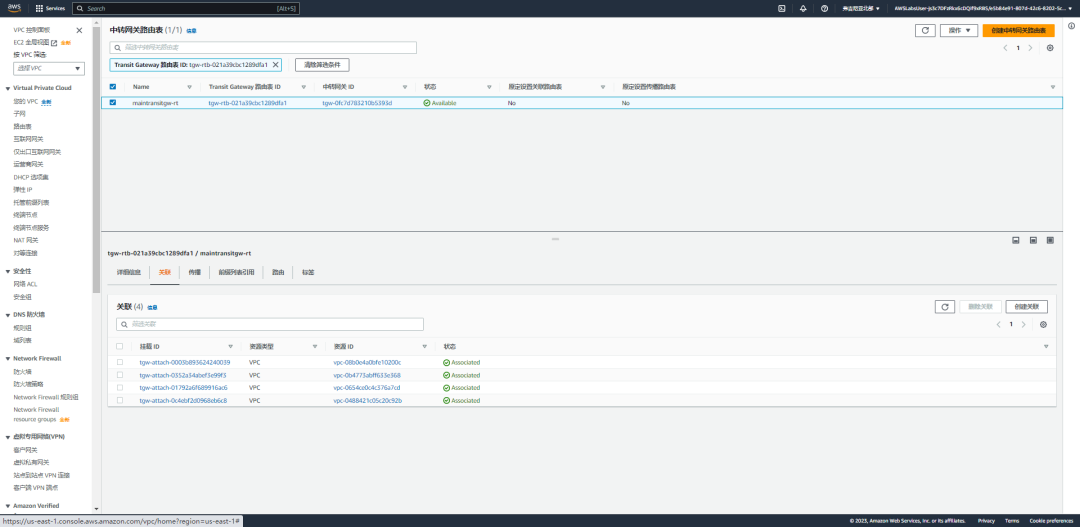The image size is (1080, 527).
Task: Open the AWS home logo
Action: pos(14,8)
